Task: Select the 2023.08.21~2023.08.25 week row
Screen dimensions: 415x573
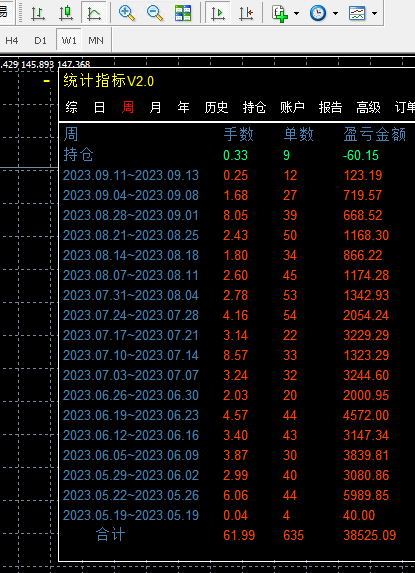Action: tap(131, 235)
